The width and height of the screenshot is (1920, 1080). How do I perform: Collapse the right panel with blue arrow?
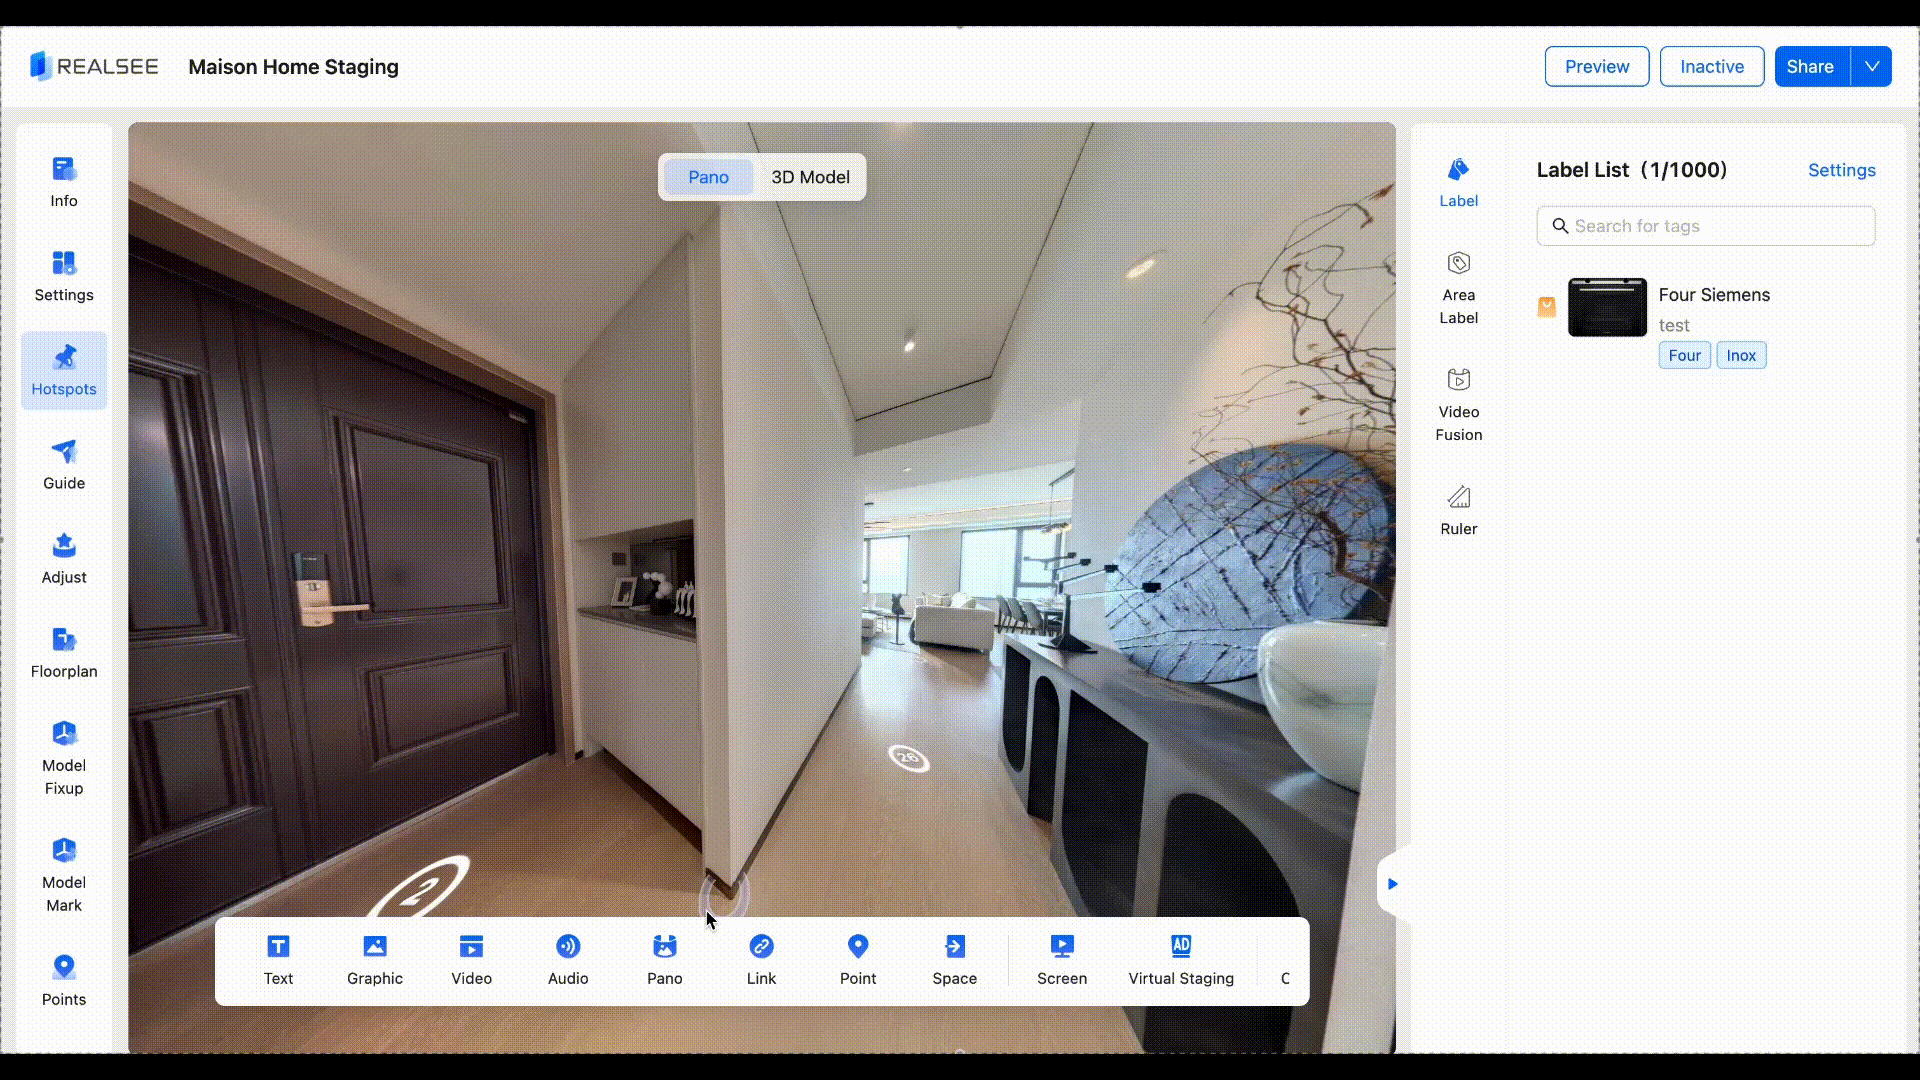click(1392, 884)
